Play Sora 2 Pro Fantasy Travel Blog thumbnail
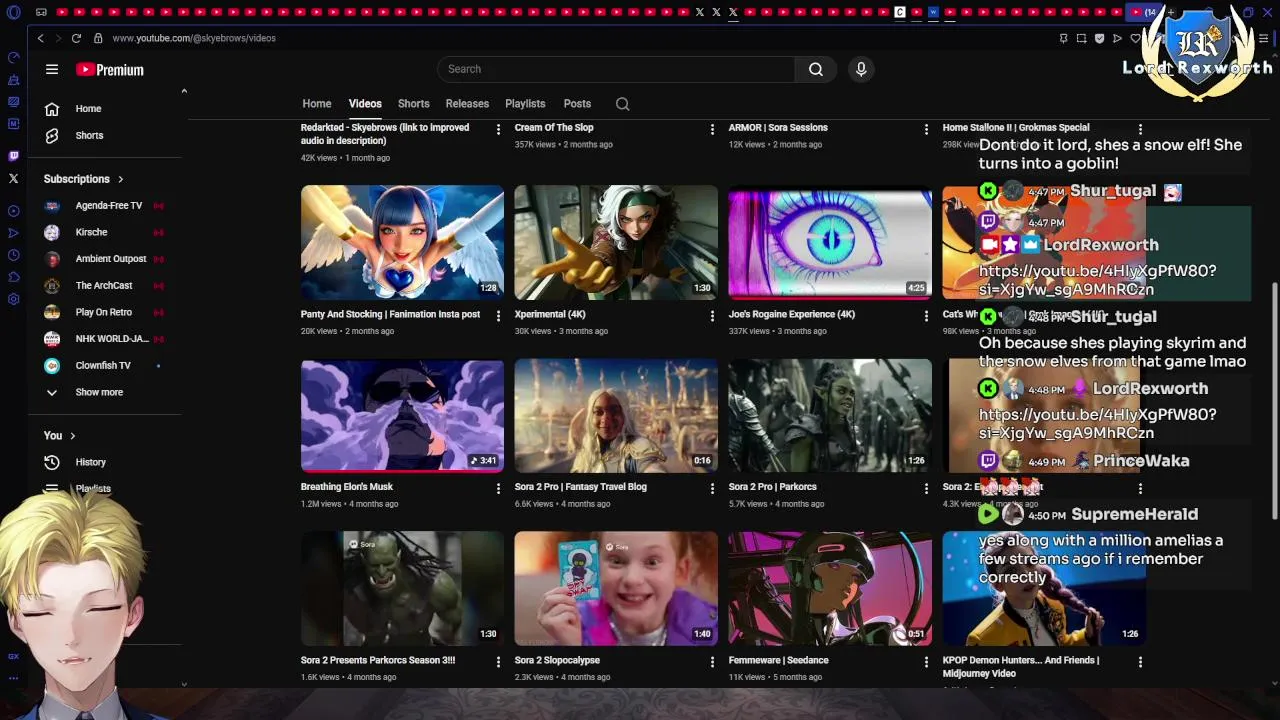Screen dimensions: 1280x720 coord(616,415)
